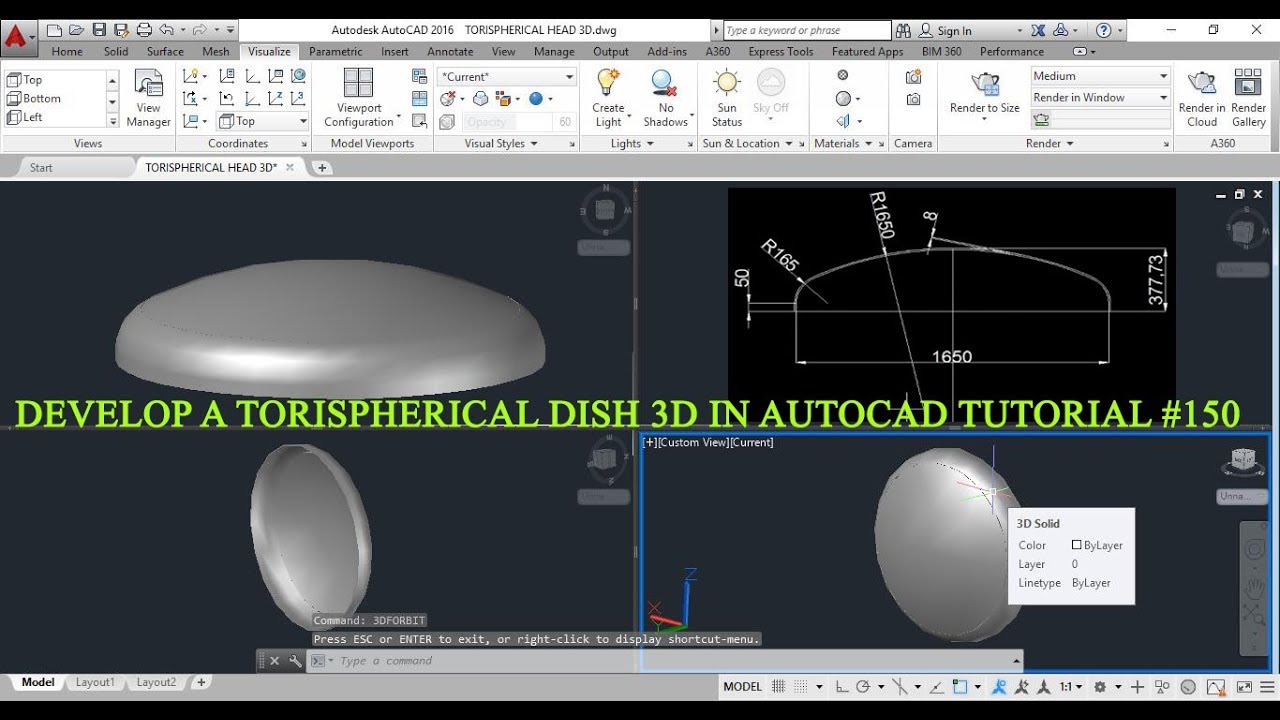Image resolution: width=1280 pixels, height=720 pixels.
Task: Toggle Ortho mode in status bar
Action: click(x=842, y=687)
